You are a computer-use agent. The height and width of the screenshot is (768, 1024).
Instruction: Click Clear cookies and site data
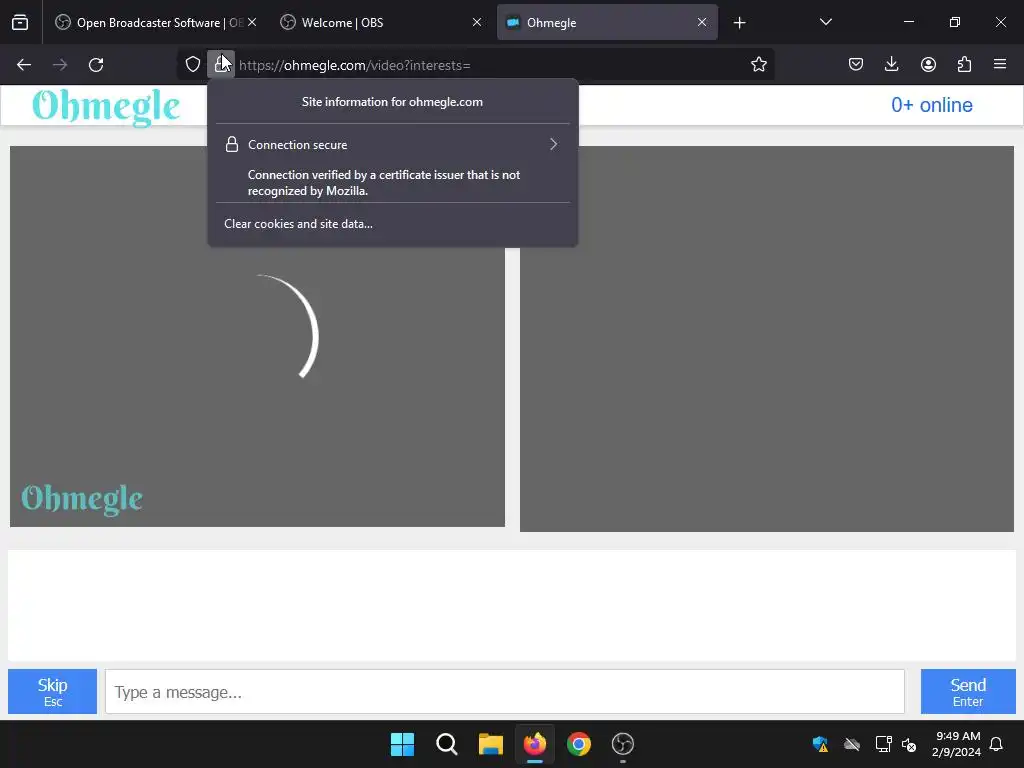pyautogui.click(x=298, y=224)
